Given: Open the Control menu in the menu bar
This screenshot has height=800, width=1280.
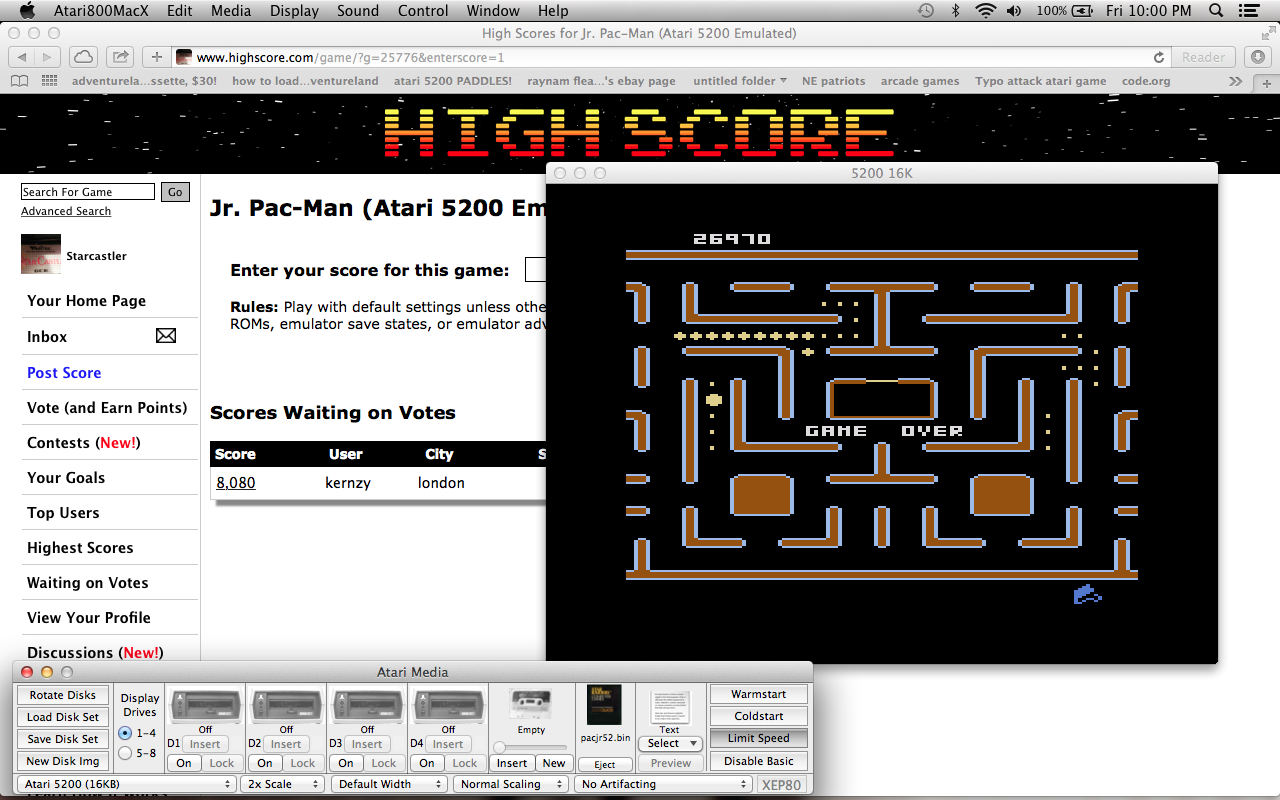Looking at the screenshot, I should coord(423,11).
